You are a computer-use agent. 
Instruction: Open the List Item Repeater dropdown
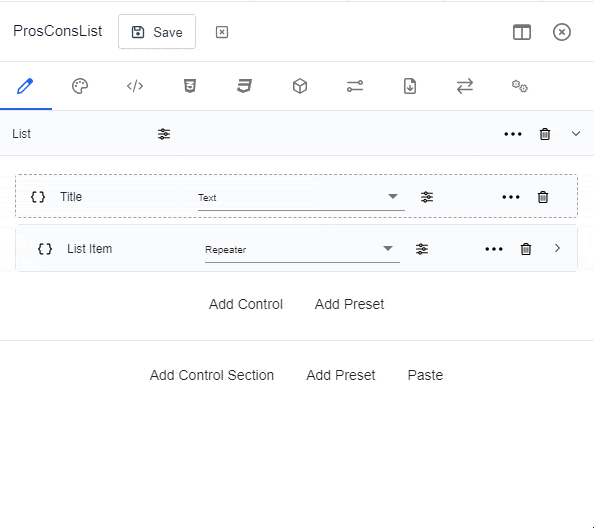coord(302,249)
